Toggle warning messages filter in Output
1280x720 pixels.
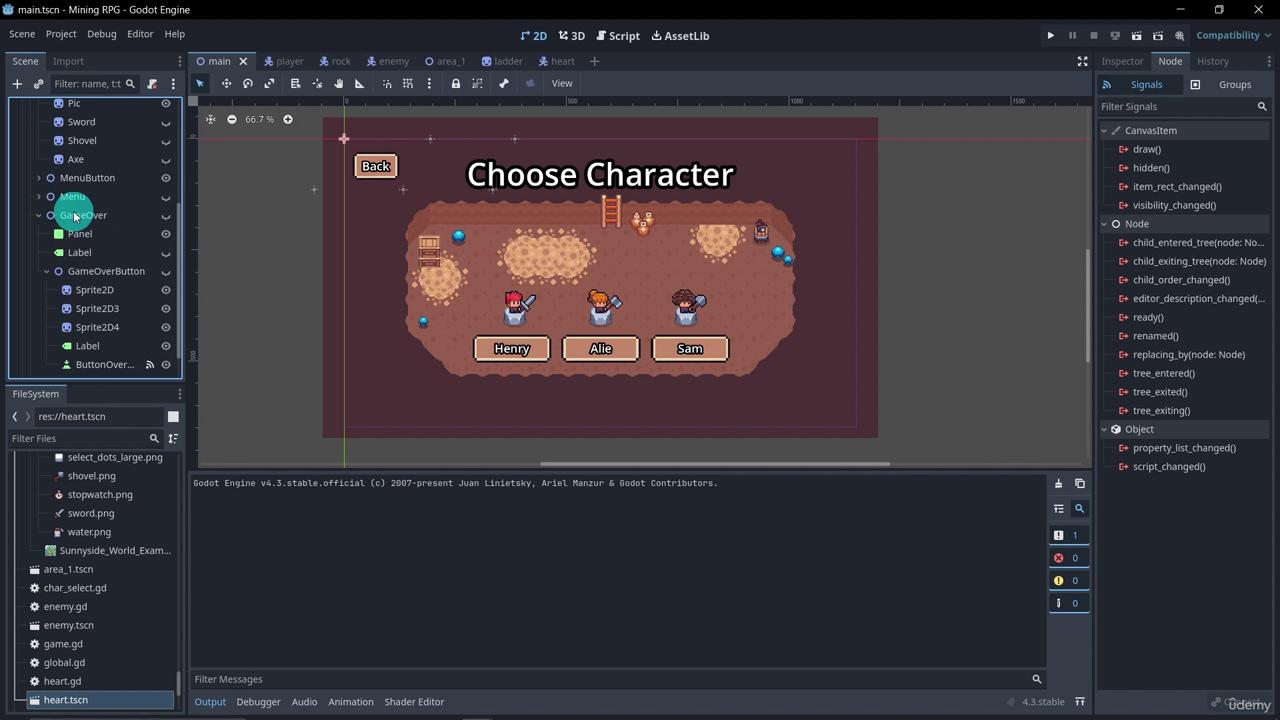(x=1068, y=581)
